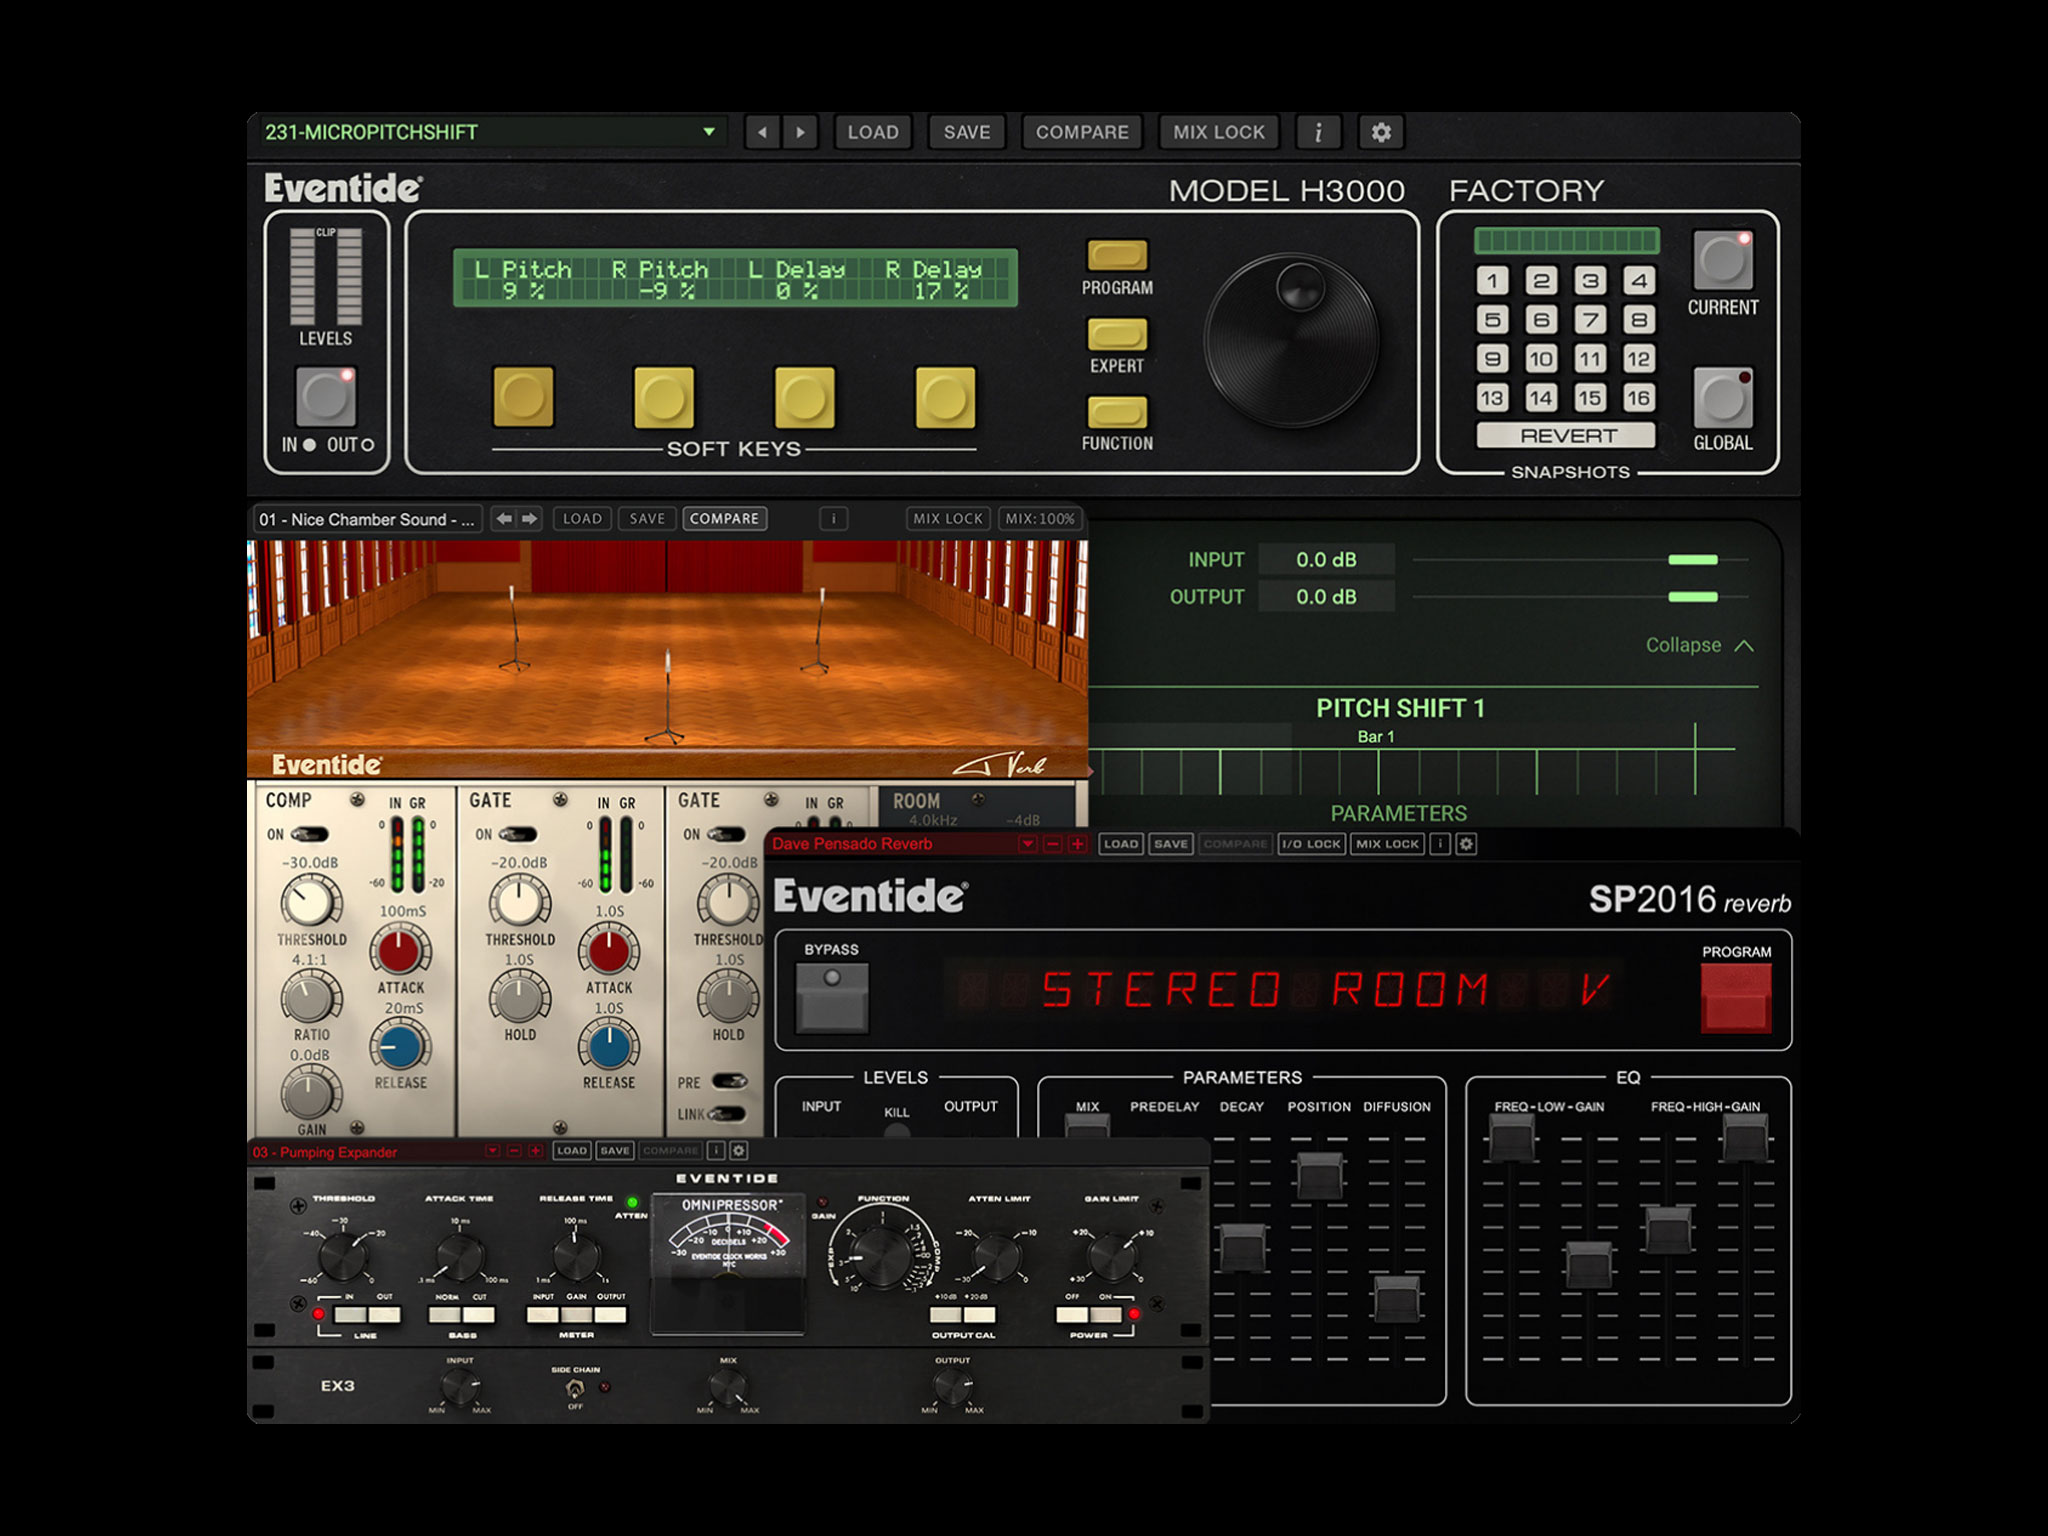This screenshot has width=2048, height=1536.
Task: Open Omnipressor settings gear
Action: click(739, 1151)
